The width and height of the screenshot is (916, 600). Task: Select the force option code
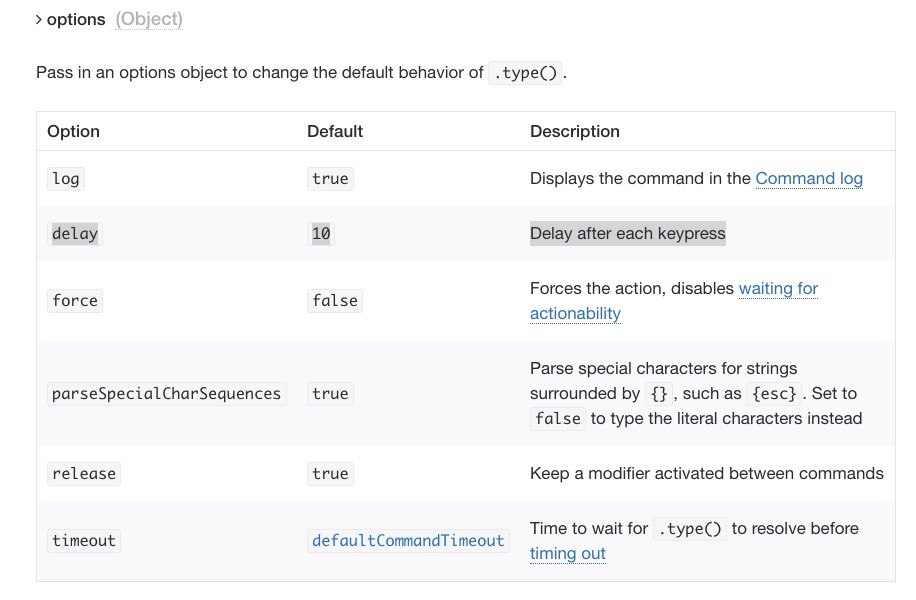(x=75, y=301)
